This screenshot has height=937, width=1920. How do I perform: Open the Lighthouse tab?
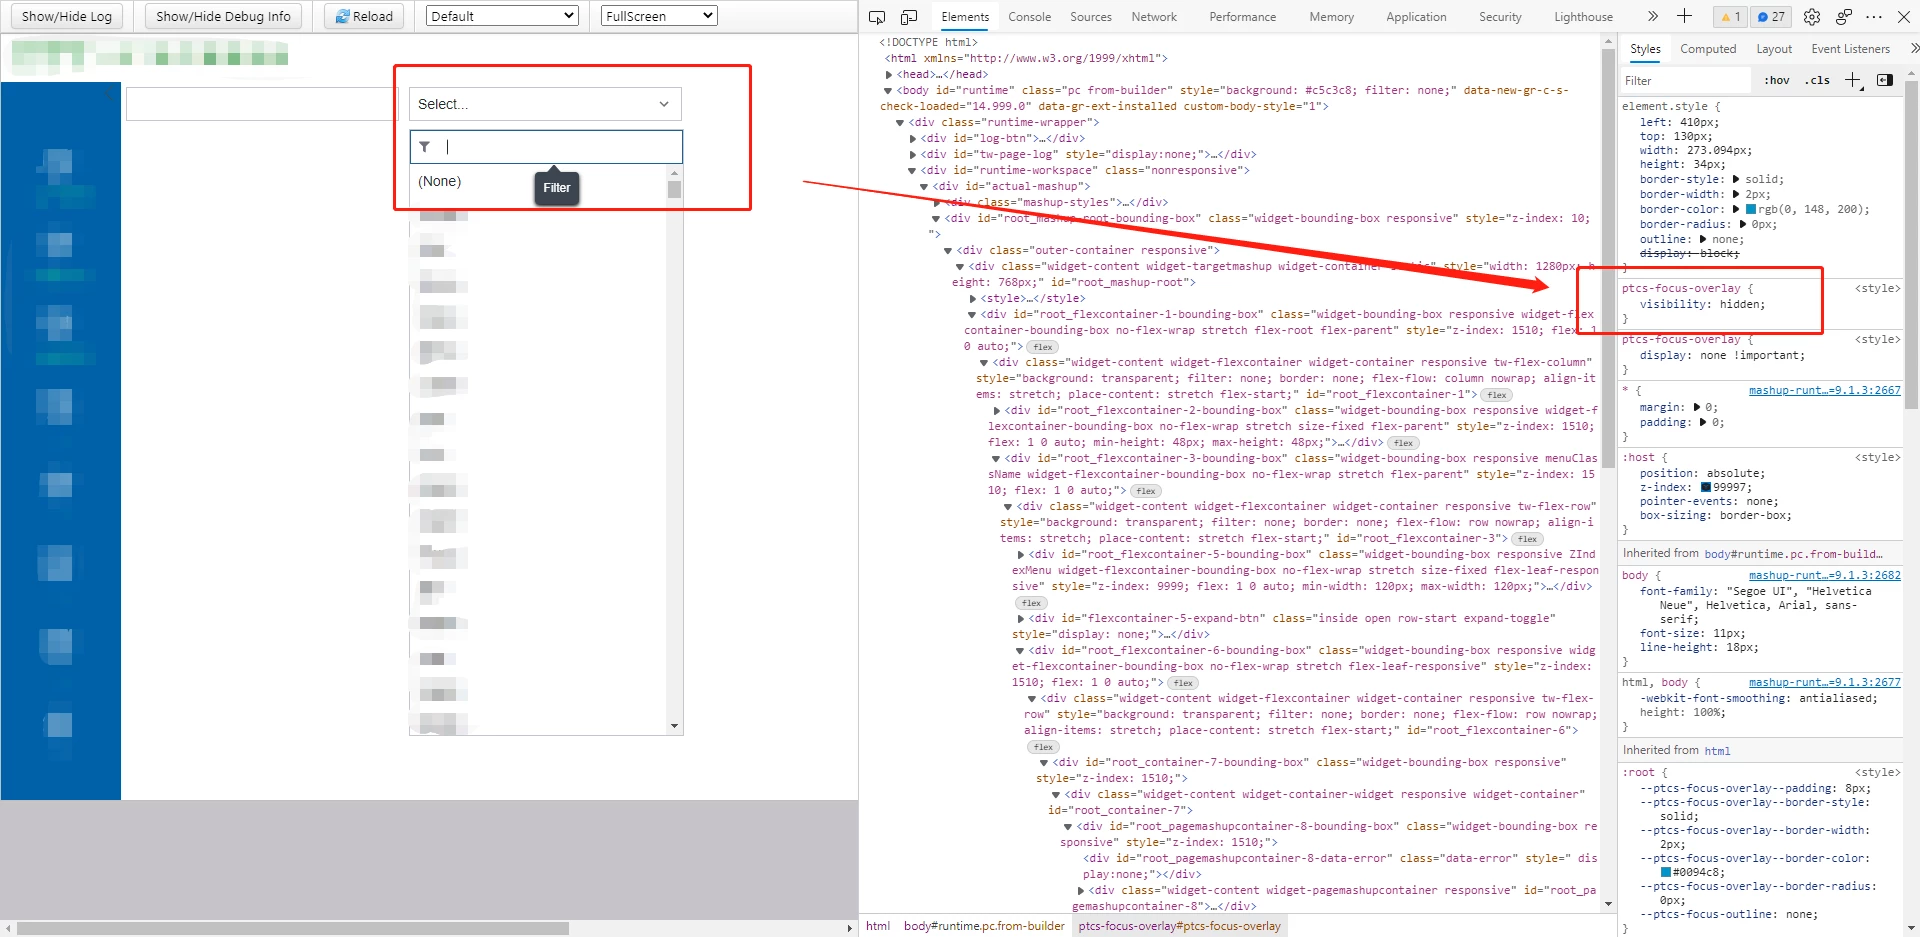[x=1583, y=17]
